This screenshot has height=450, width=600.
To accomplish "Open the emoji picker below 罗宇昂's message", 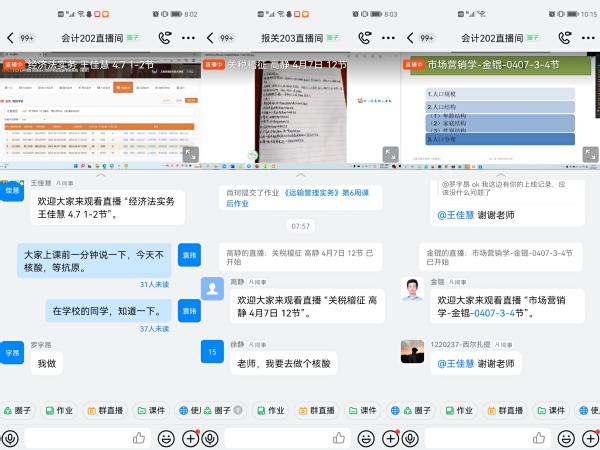I will point(166,437).
